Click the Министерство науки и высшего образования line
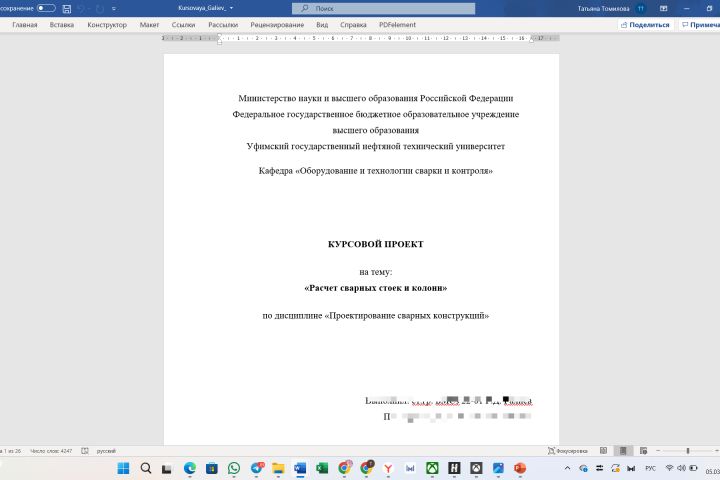Screen dimensions: 720x480 (376, 98)
